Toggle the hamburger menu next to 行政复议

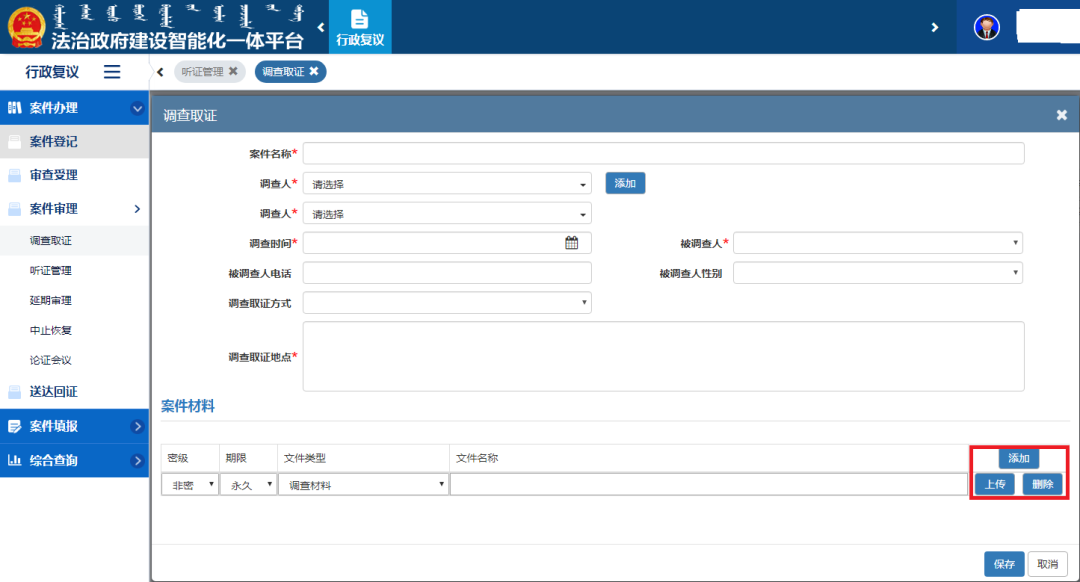(112, 72)
